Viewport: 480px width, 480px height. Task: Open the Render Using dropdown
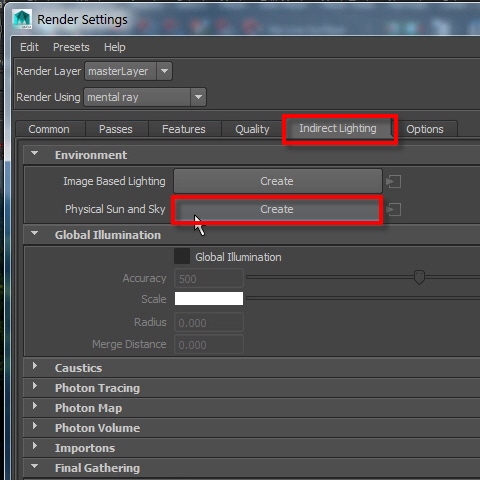(x=145, y=97)
